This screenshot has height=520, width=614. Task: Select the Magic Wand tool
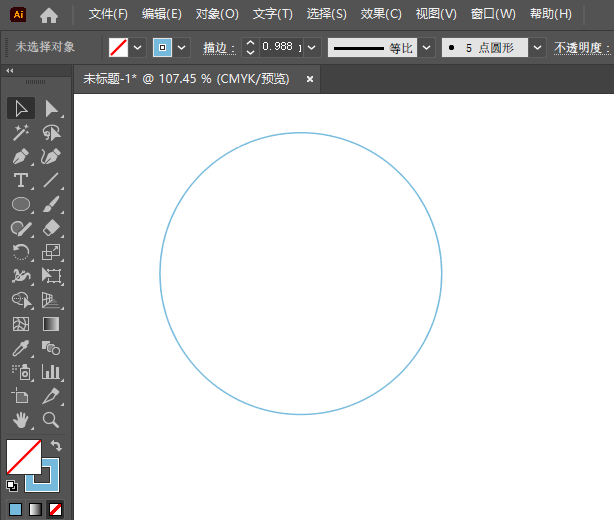(21, 133)
